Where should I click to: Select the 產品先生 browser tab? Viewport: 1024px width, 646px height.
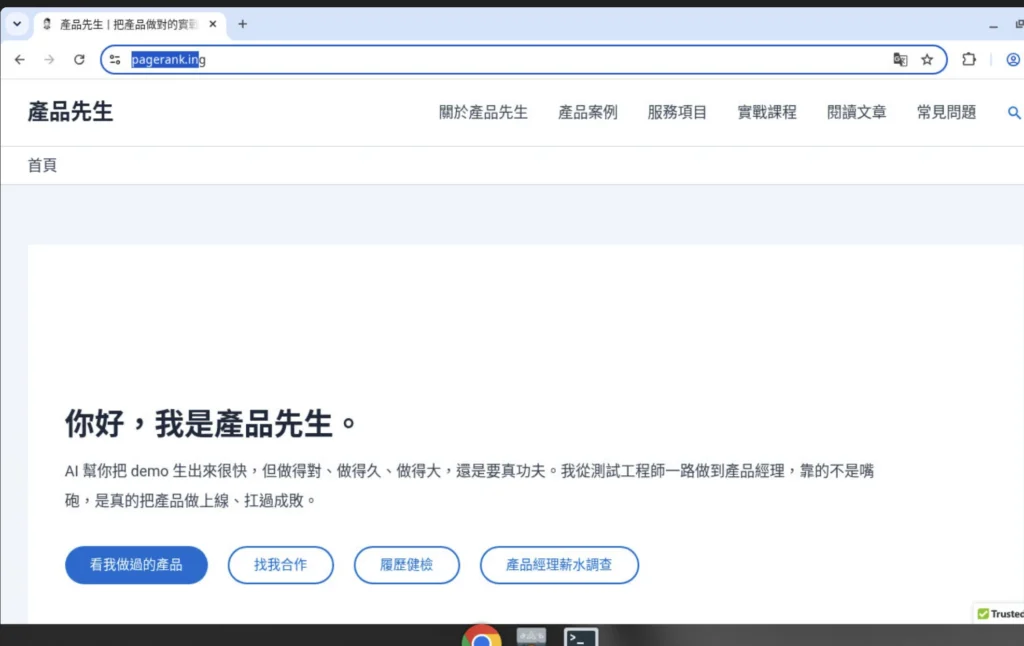pos(129,24)
